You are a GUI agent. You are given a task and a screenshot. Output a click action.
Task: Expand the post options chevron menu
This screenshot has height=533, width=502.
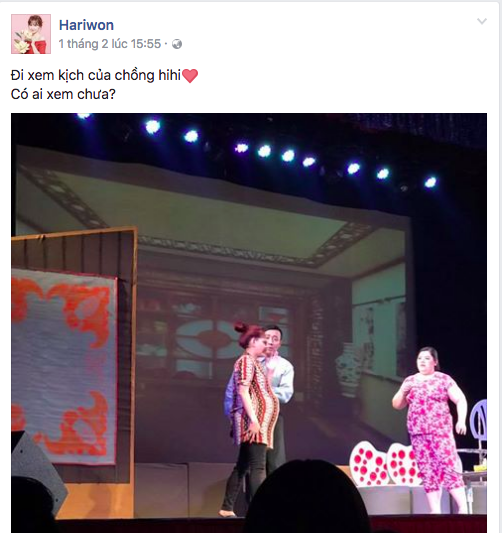point(482,21)
